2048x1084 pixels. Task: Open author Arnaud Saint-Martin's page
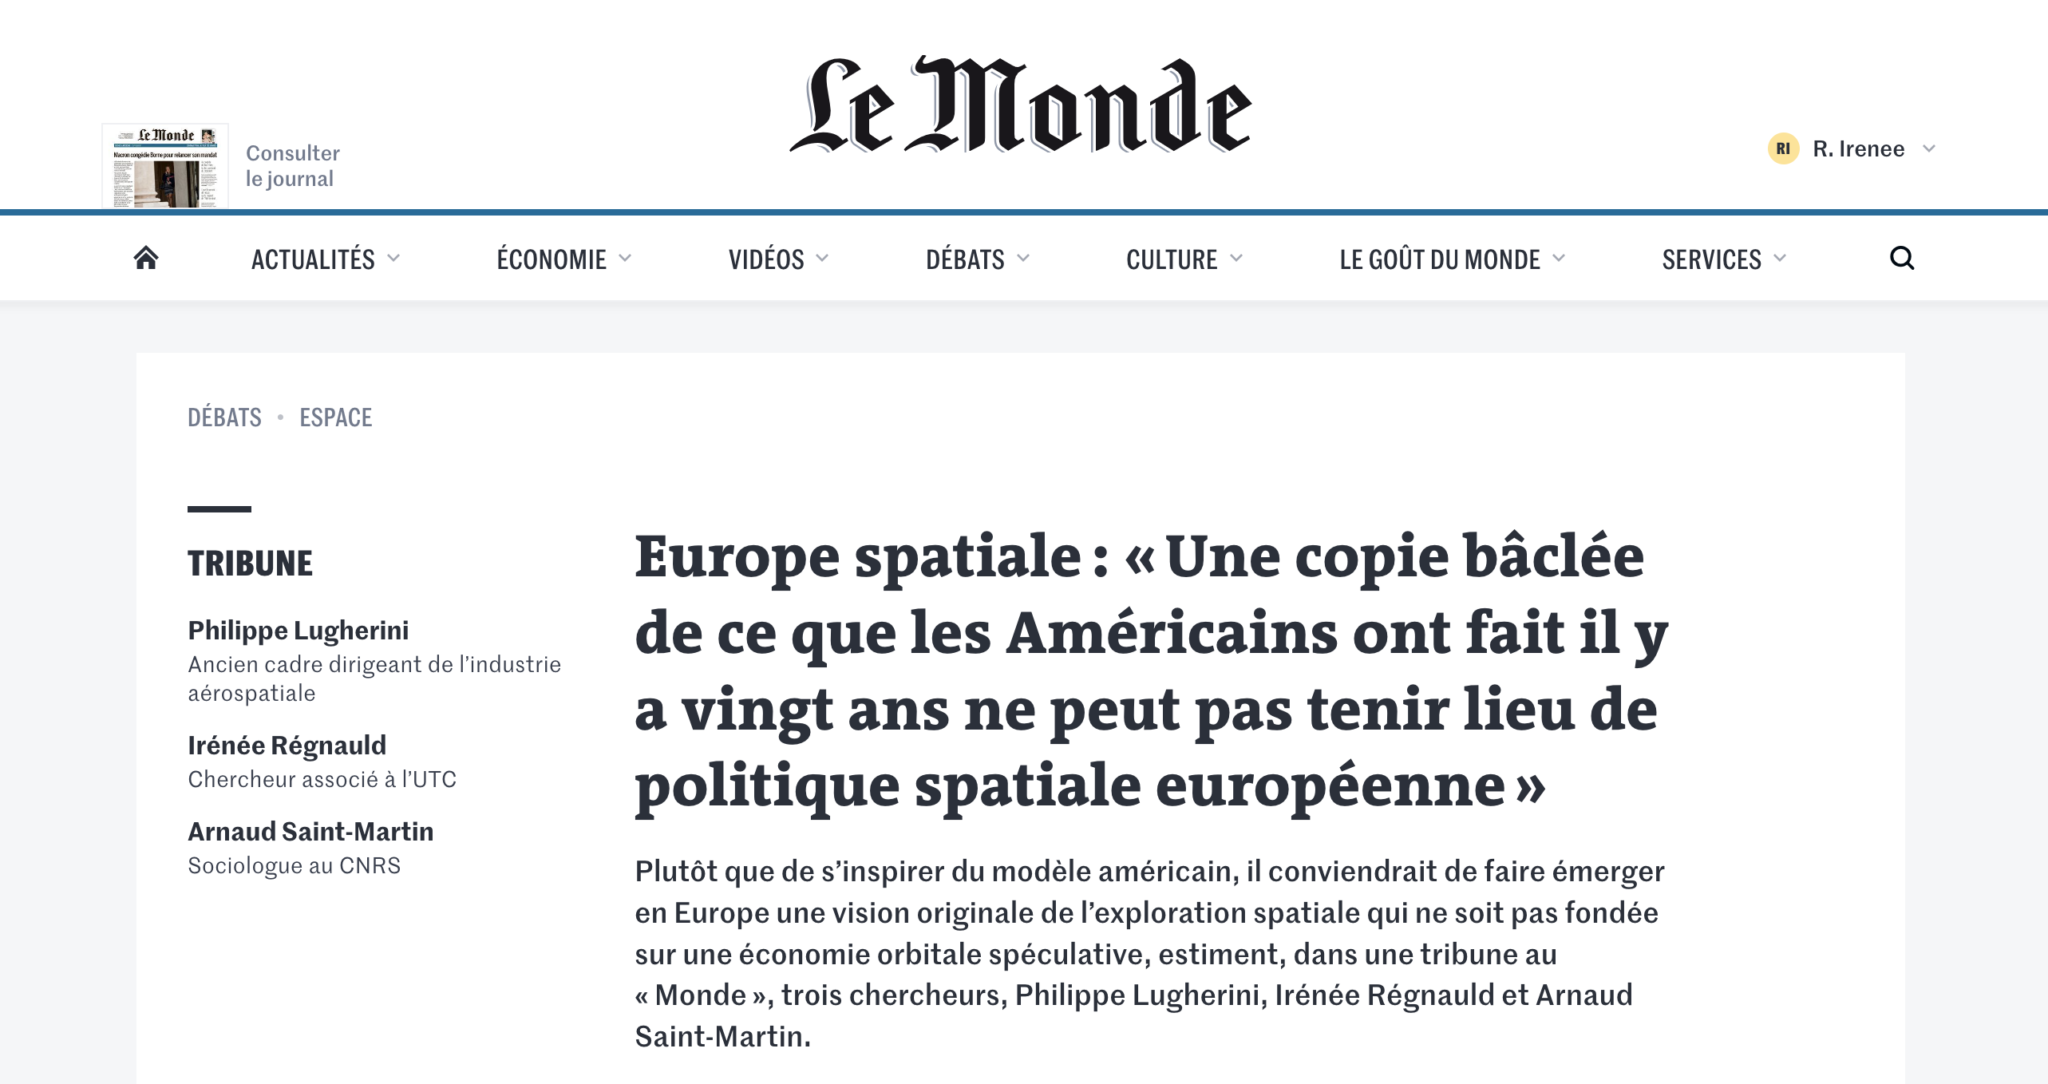pyautogui.click(x=311, y=831)
